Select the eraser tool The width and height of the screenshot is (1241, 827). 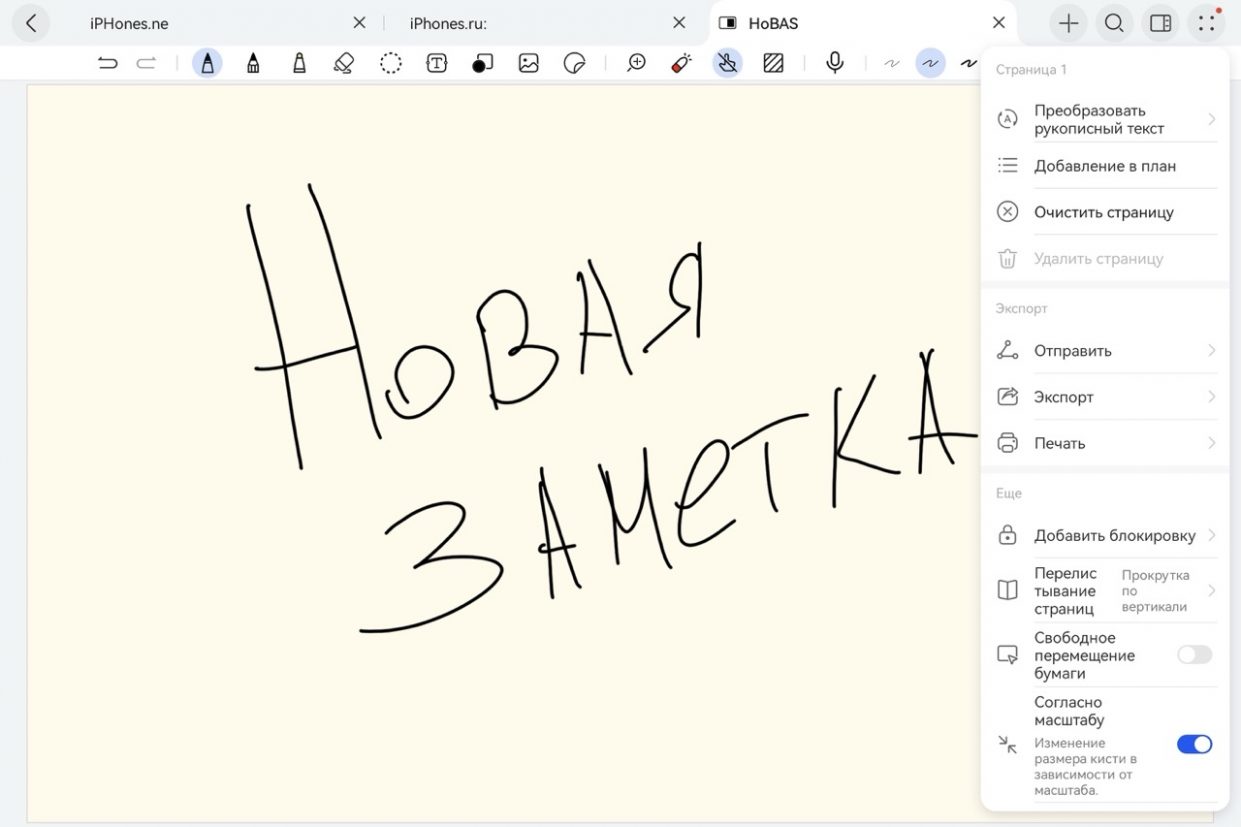344,63
